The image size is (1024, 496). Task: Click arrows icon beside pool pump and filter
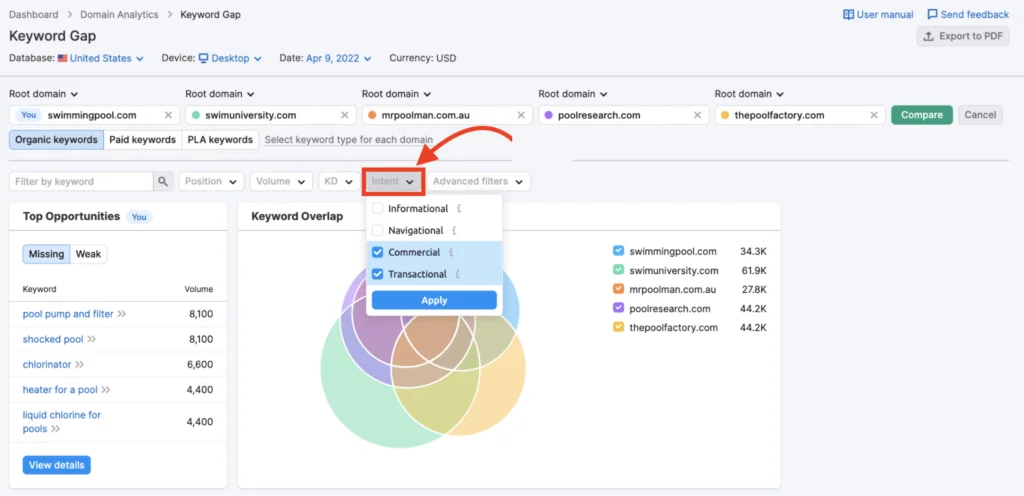click(121, 314)
